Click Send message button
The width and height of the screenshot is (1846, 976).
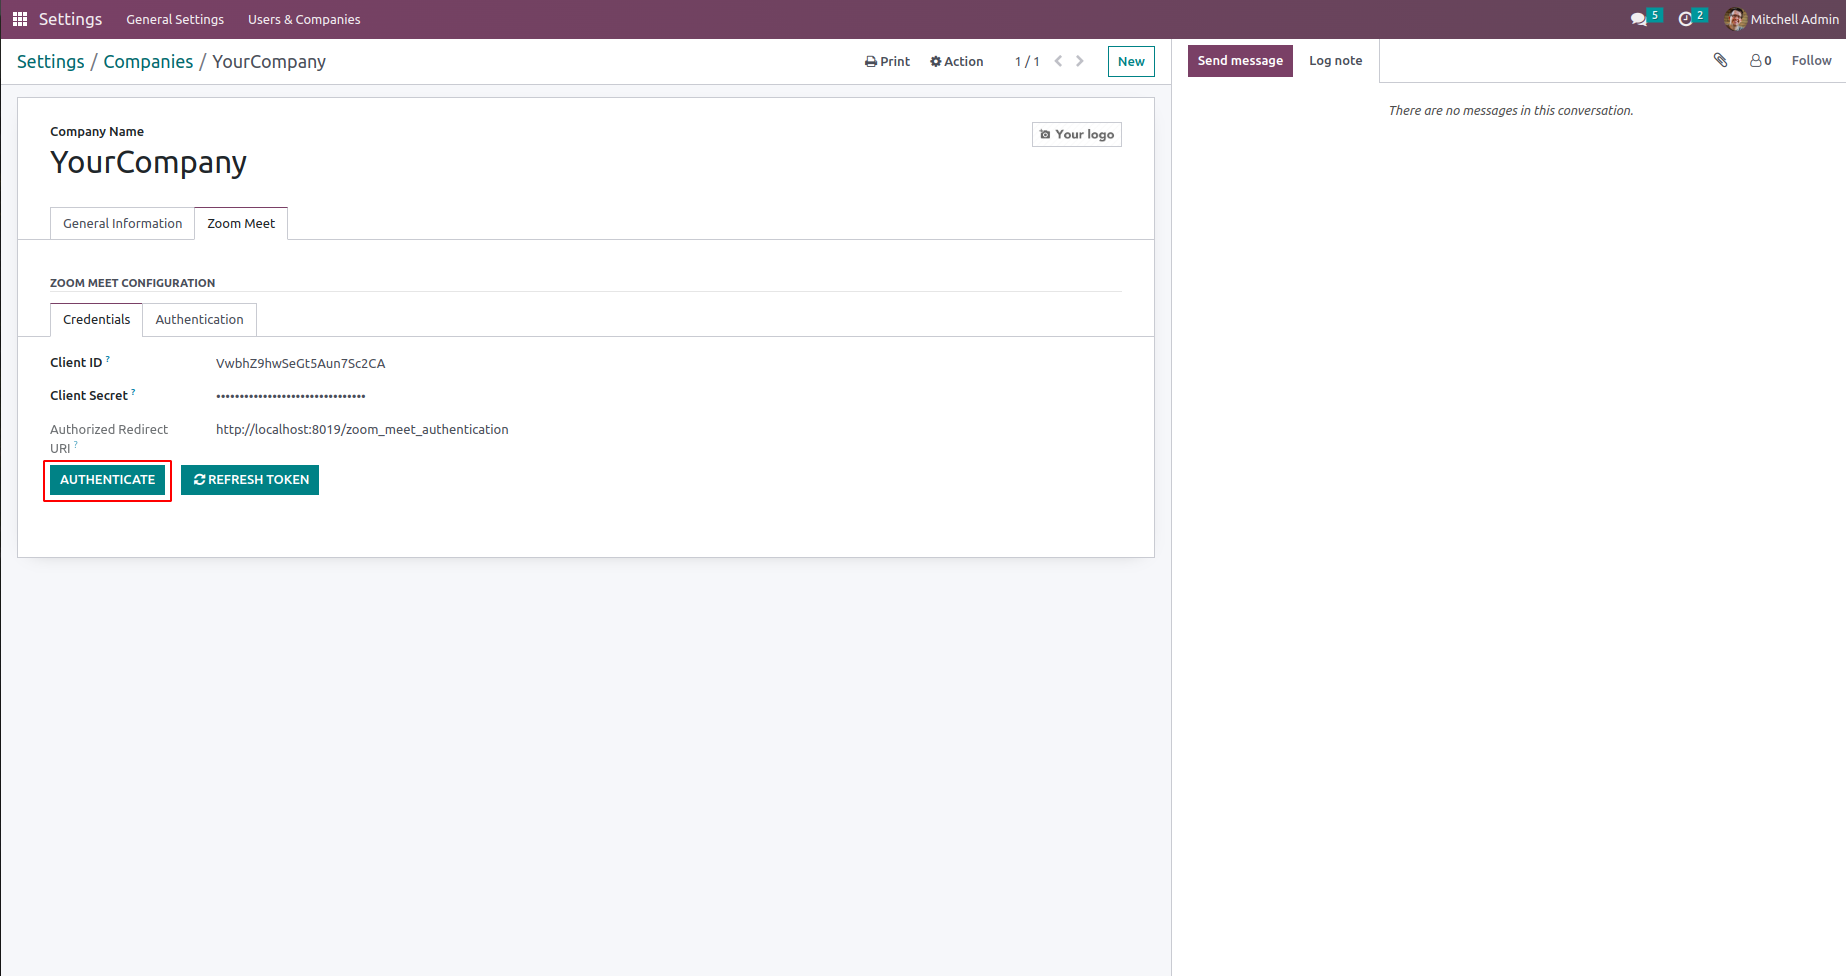(x=1240, y=60)
